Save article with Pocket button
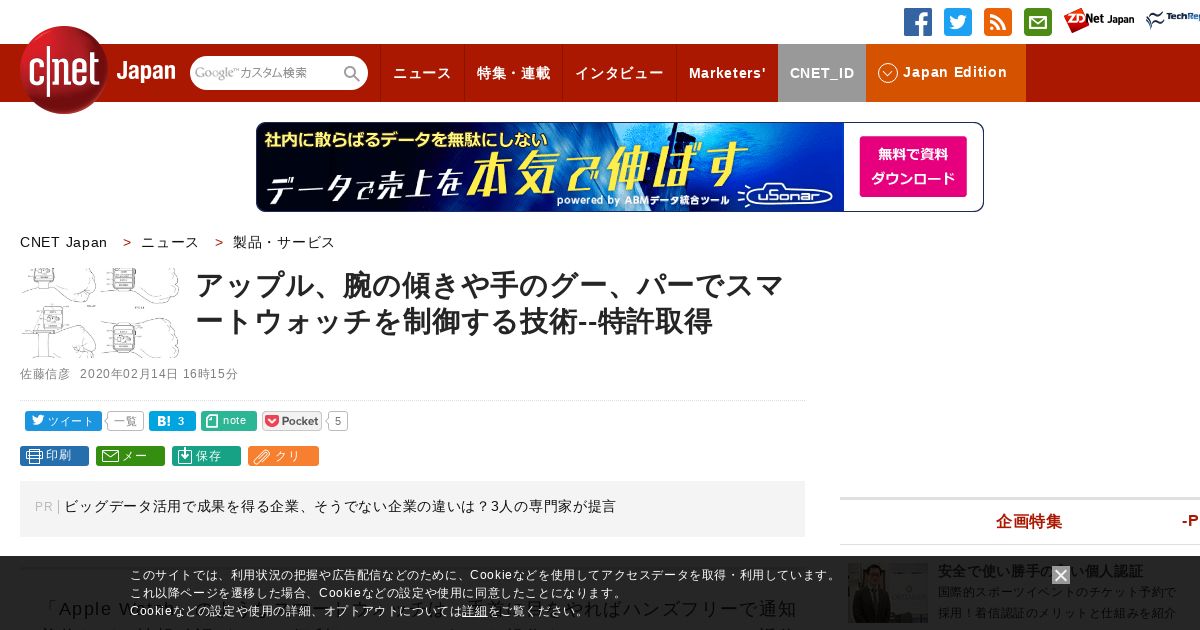The height and width of the screenshot is (630, 1200). point(292,421)
